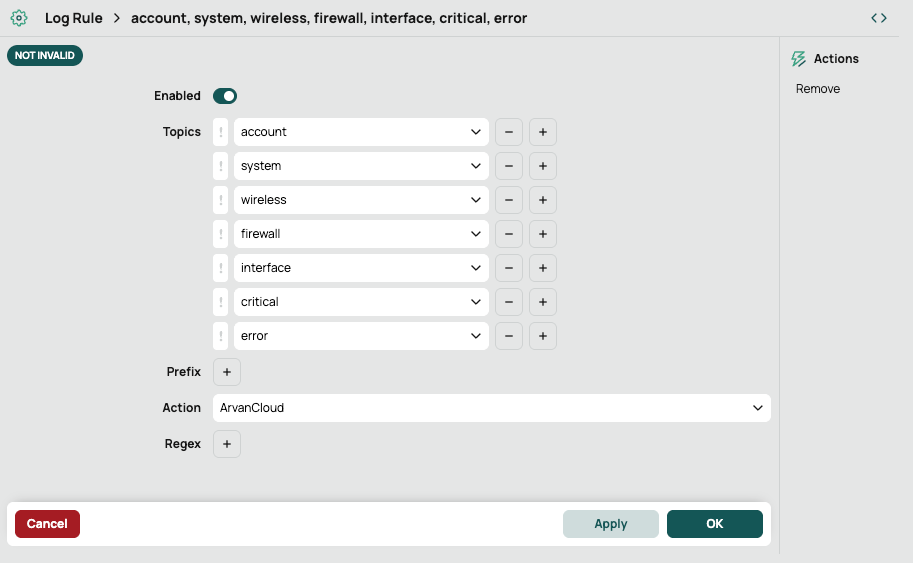
Task: Open the Action dropdown showing ArvanCloud
Action: (x=491, y=408)
